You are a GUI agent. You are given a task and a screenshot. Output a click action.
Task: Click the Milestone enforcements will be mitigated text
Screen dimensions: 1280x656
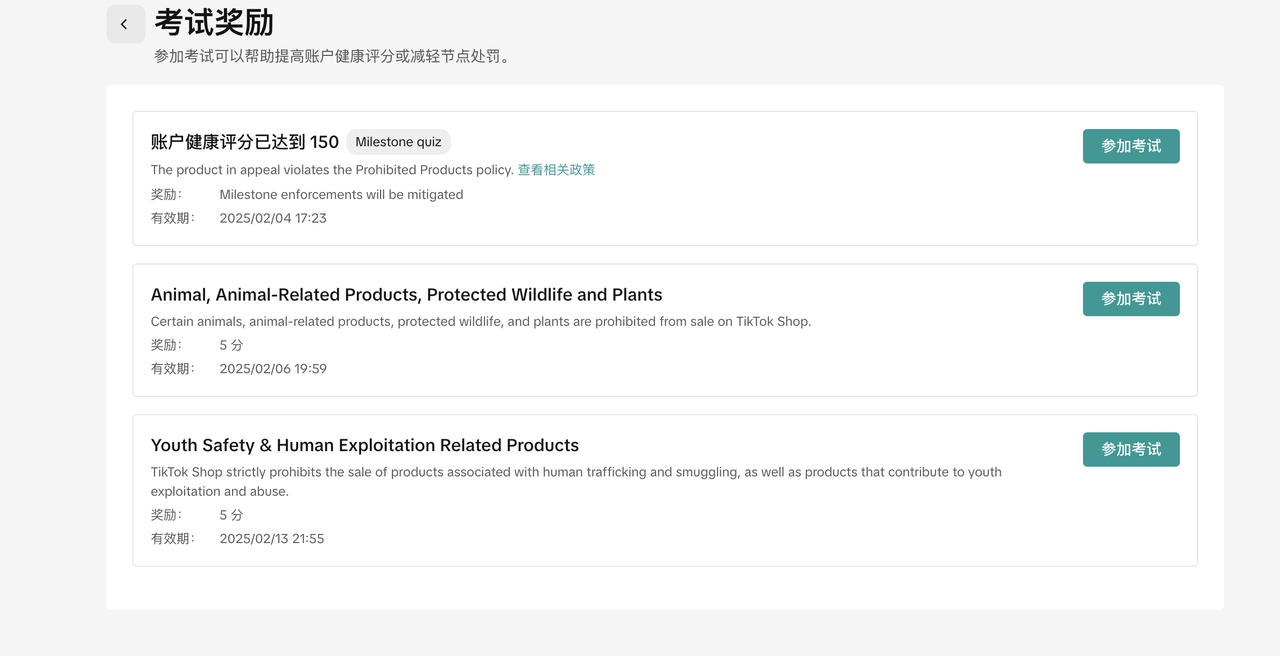341,195
